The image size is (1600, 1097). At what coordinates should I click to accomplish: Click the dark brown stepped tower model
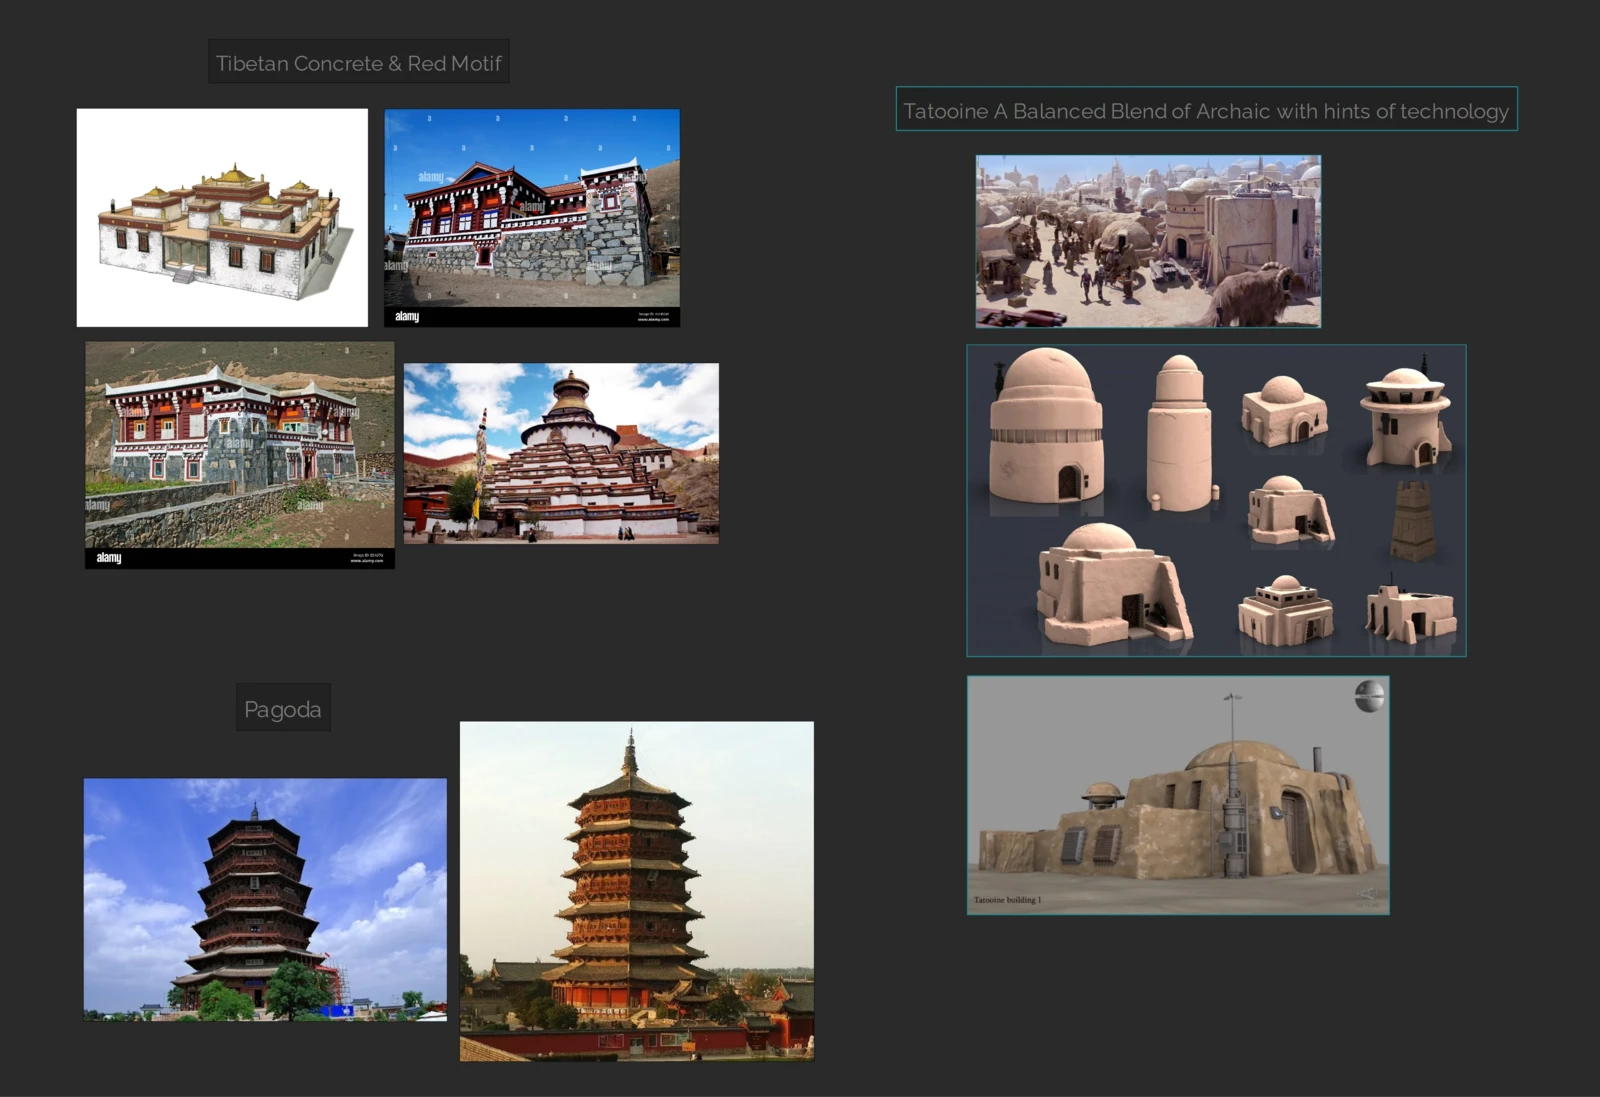[1413, 521]
